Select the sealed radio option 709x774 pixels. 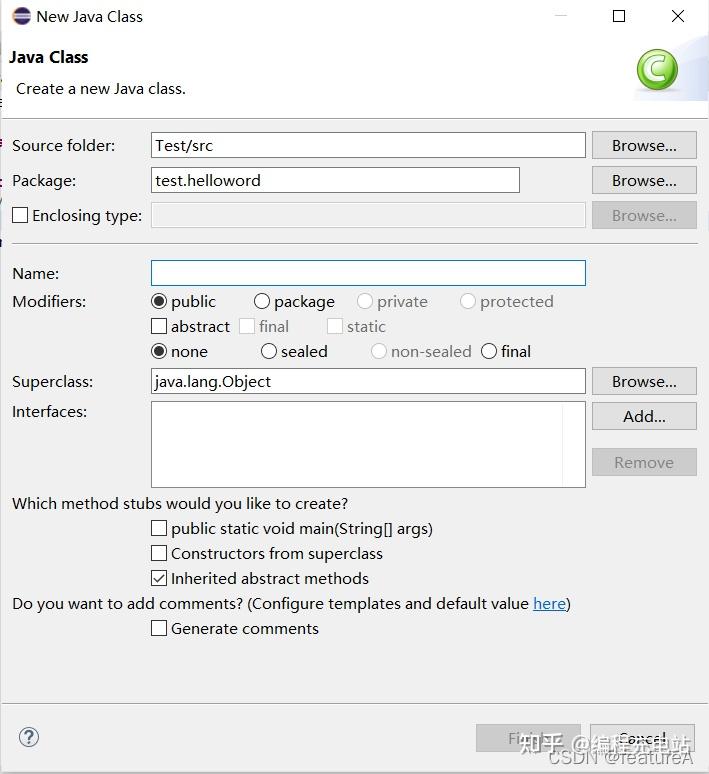(269, 351)
